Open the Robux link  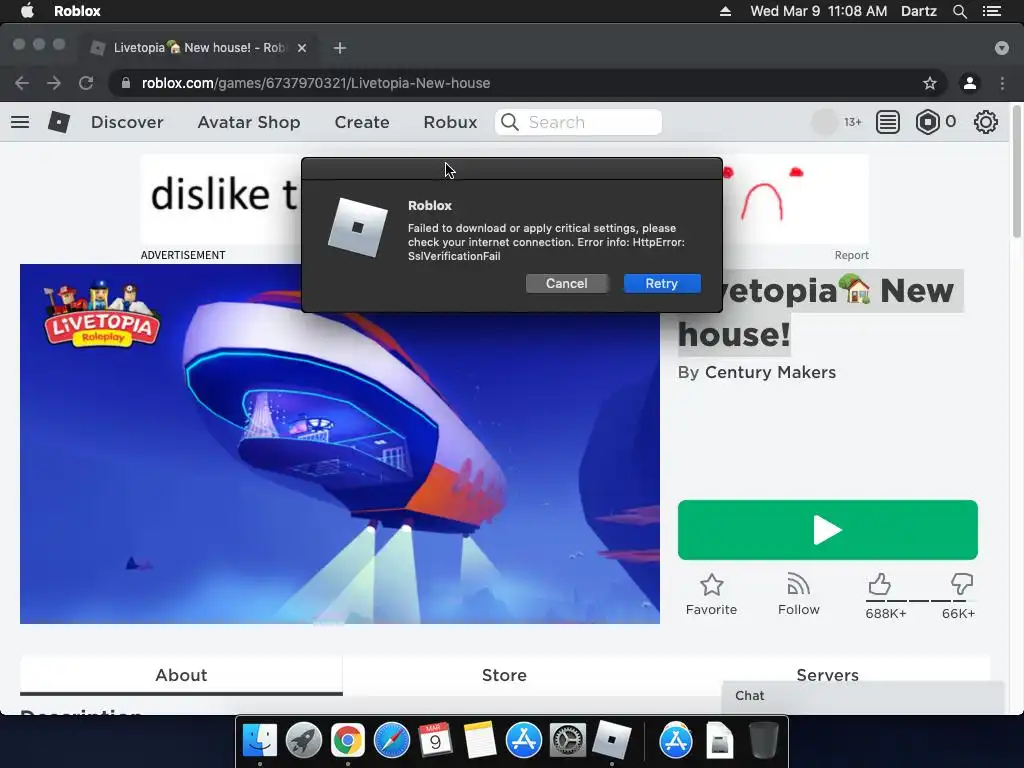[450, 122]
